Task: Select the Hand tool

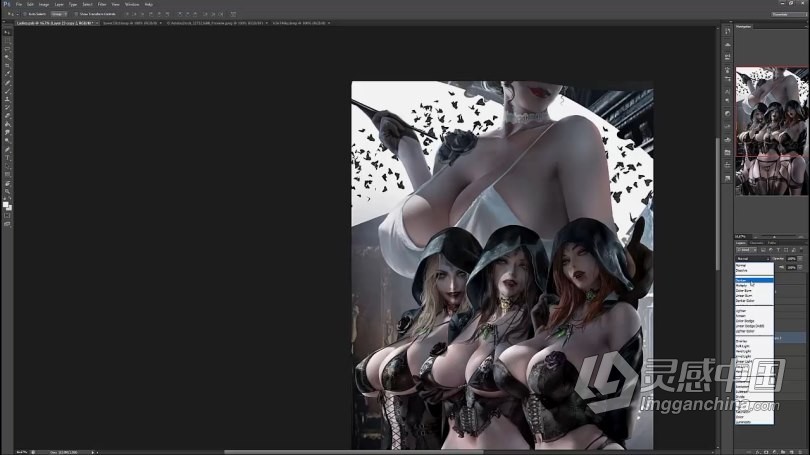Action: pyautogui.click(x=7, y=183)
